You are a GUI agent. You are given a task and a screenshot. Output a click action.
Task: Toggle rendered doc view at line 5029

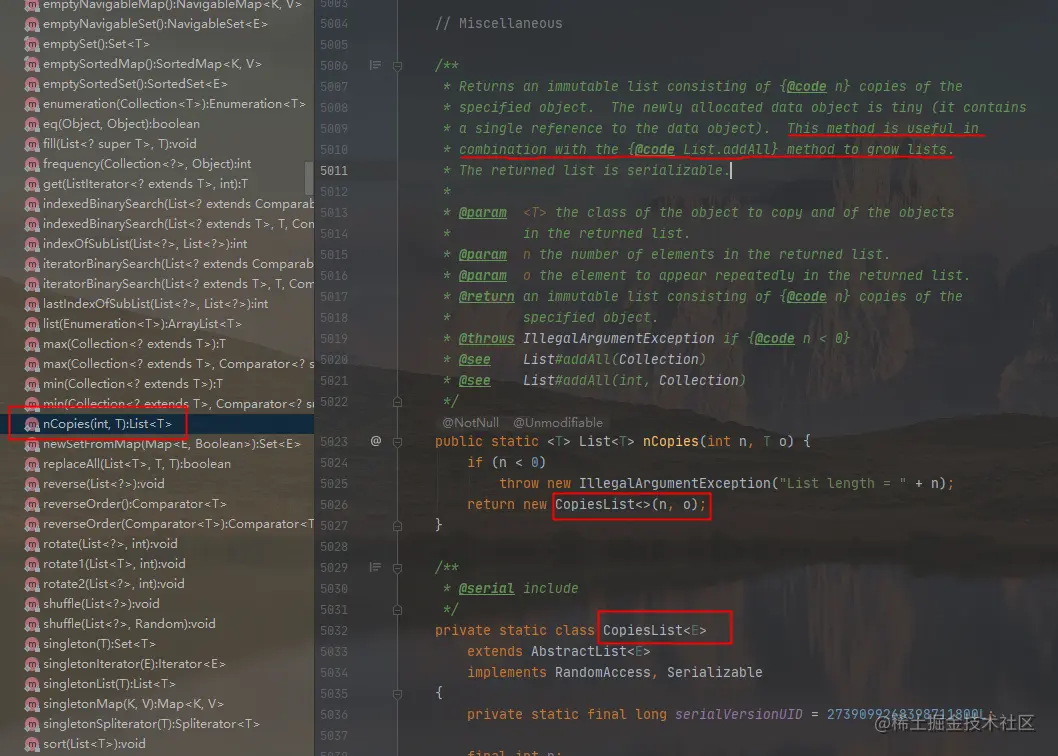pyautogui.click(x=375, y=567)
